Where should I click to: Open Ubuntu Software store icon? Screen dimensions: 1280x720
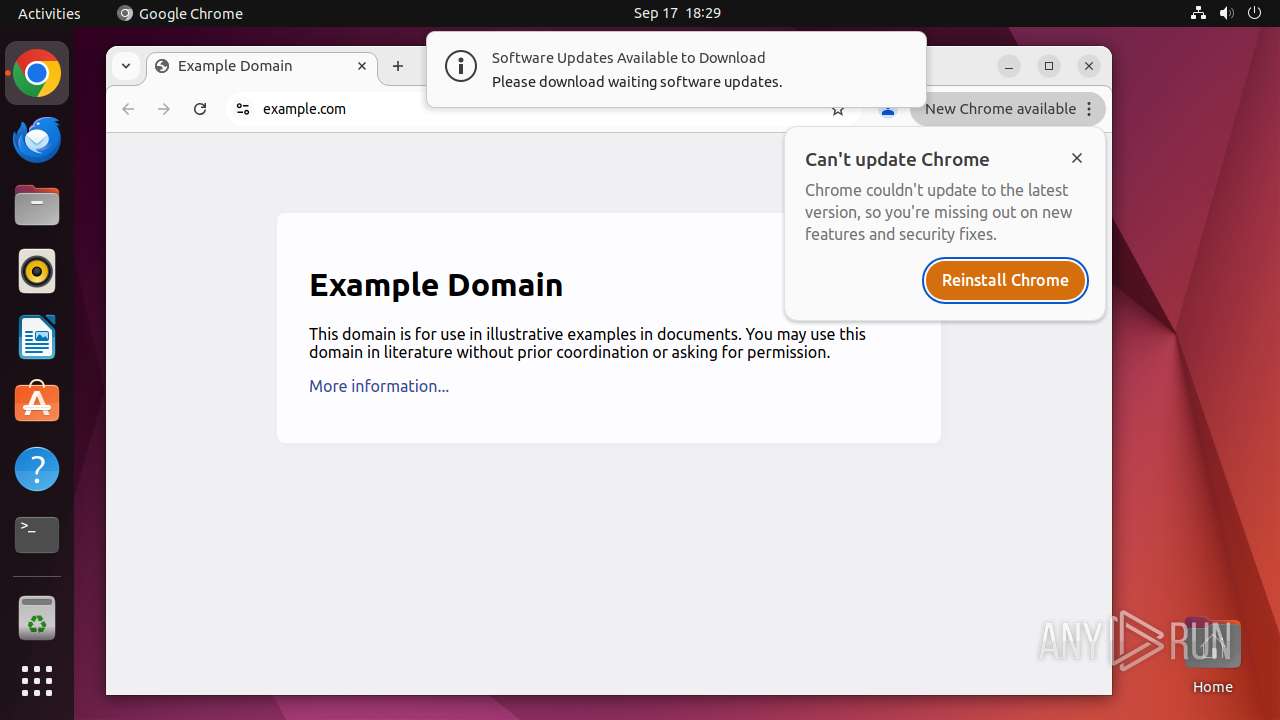click(x=37, y=403)
